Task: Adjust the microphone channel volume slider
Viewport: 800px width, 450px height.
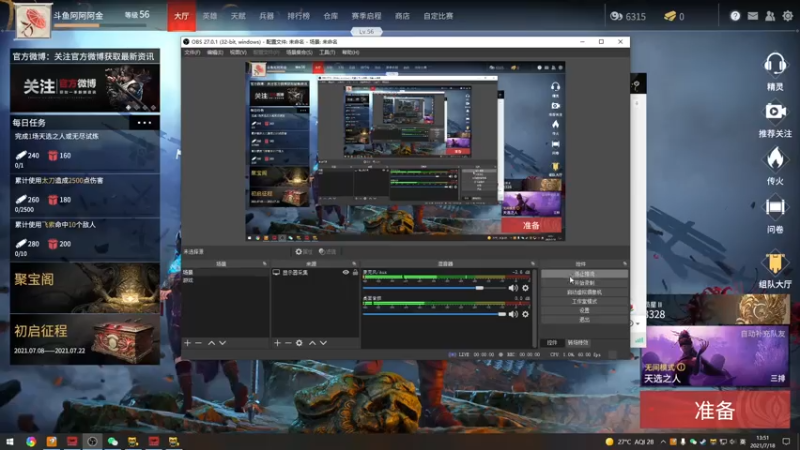Action: tap(434, 288)
